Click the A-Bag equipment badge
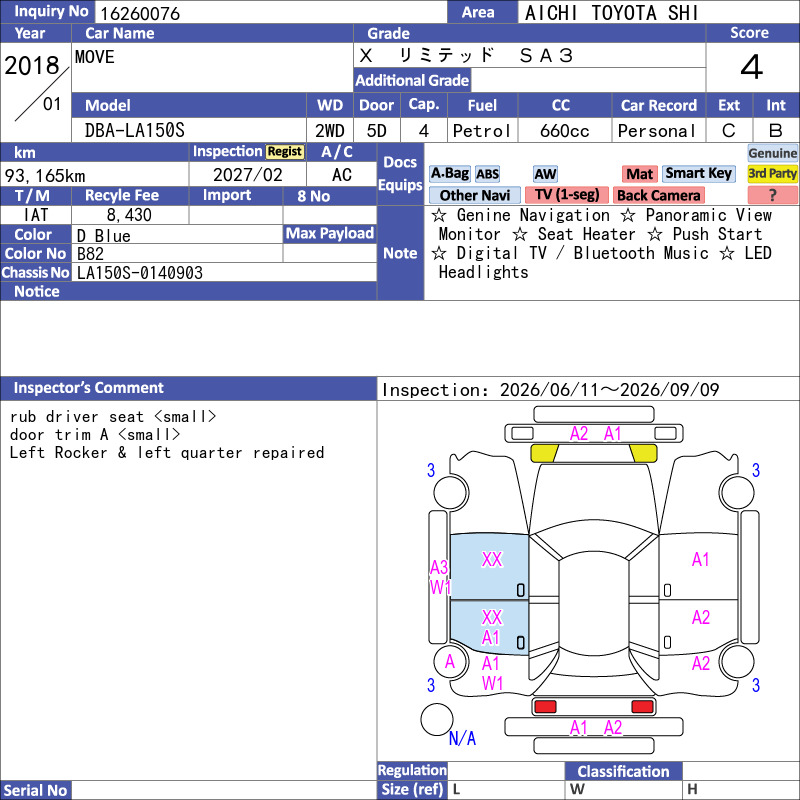The width and height of the screenshot is (800, 800). click(449, 174)
